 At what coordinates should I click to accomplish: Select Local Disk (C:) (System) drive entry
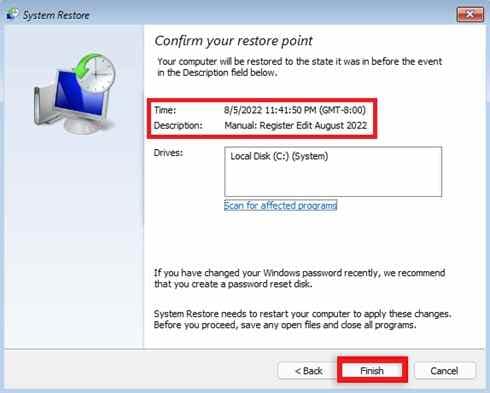pos(279,156)
